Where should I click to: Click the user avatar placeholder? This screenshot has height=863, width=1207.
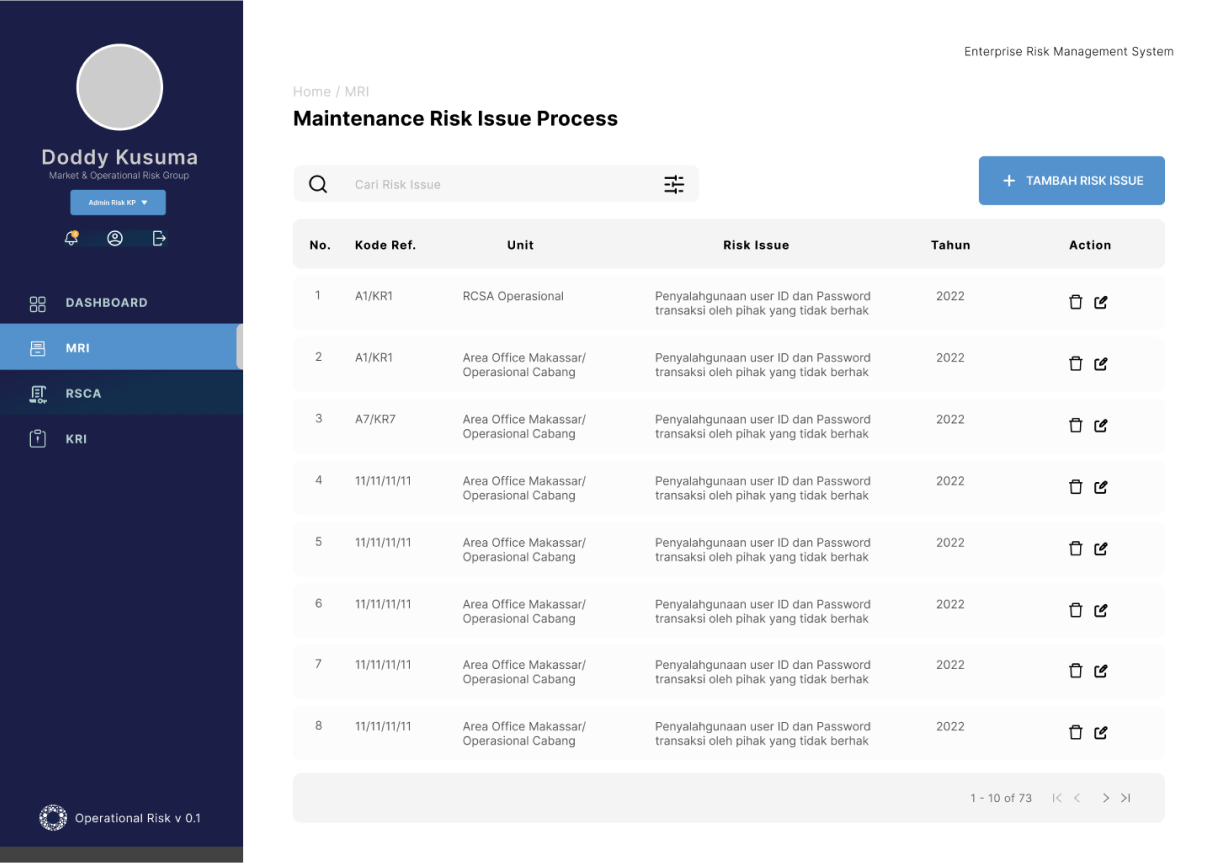[120, 87]
